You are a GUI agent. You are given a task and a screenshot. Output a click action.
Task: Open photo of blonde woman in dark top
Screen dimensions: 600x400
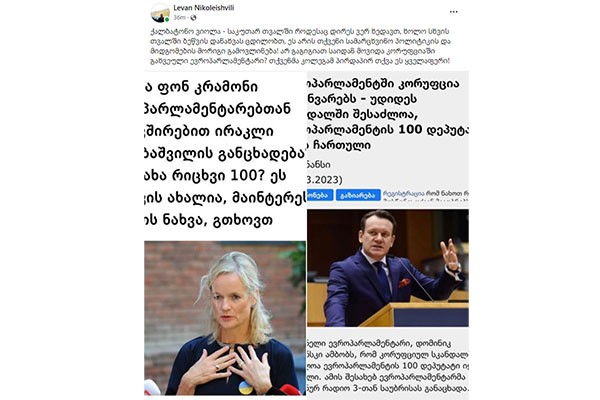coord(225,318)
